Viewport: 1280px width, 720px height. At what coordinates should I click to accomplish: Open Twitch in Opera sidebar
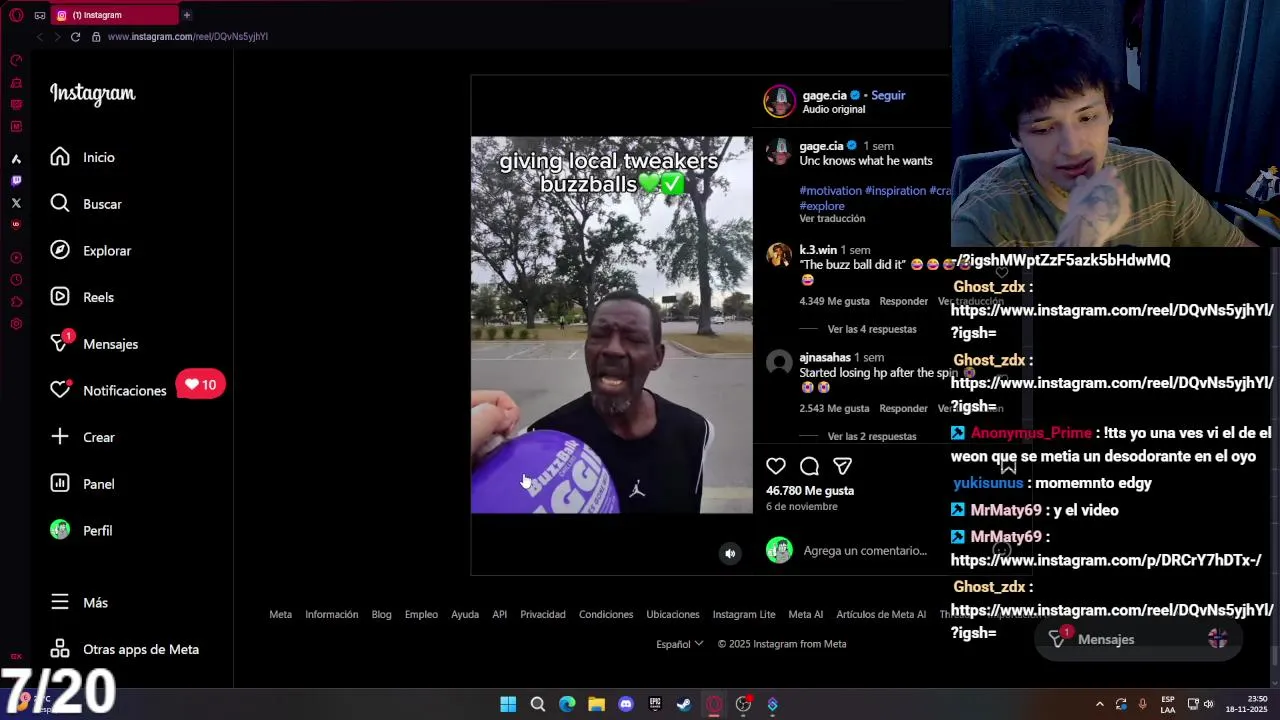tap(16, 181)
